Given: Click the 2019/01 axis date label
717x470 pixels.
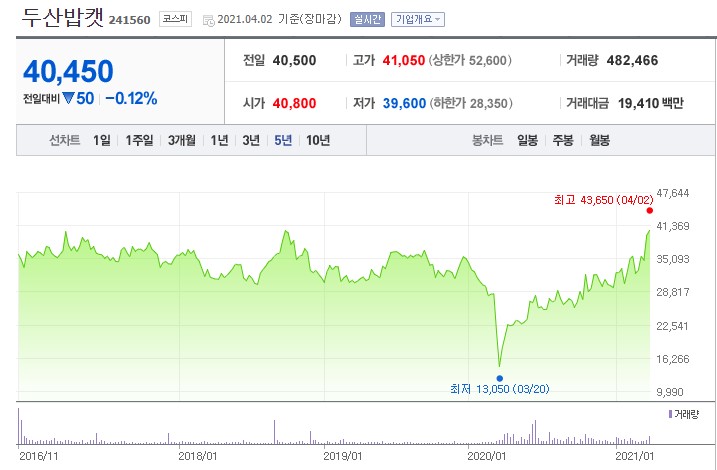Looking at the screenshot, I should click(x=343, y=456).
